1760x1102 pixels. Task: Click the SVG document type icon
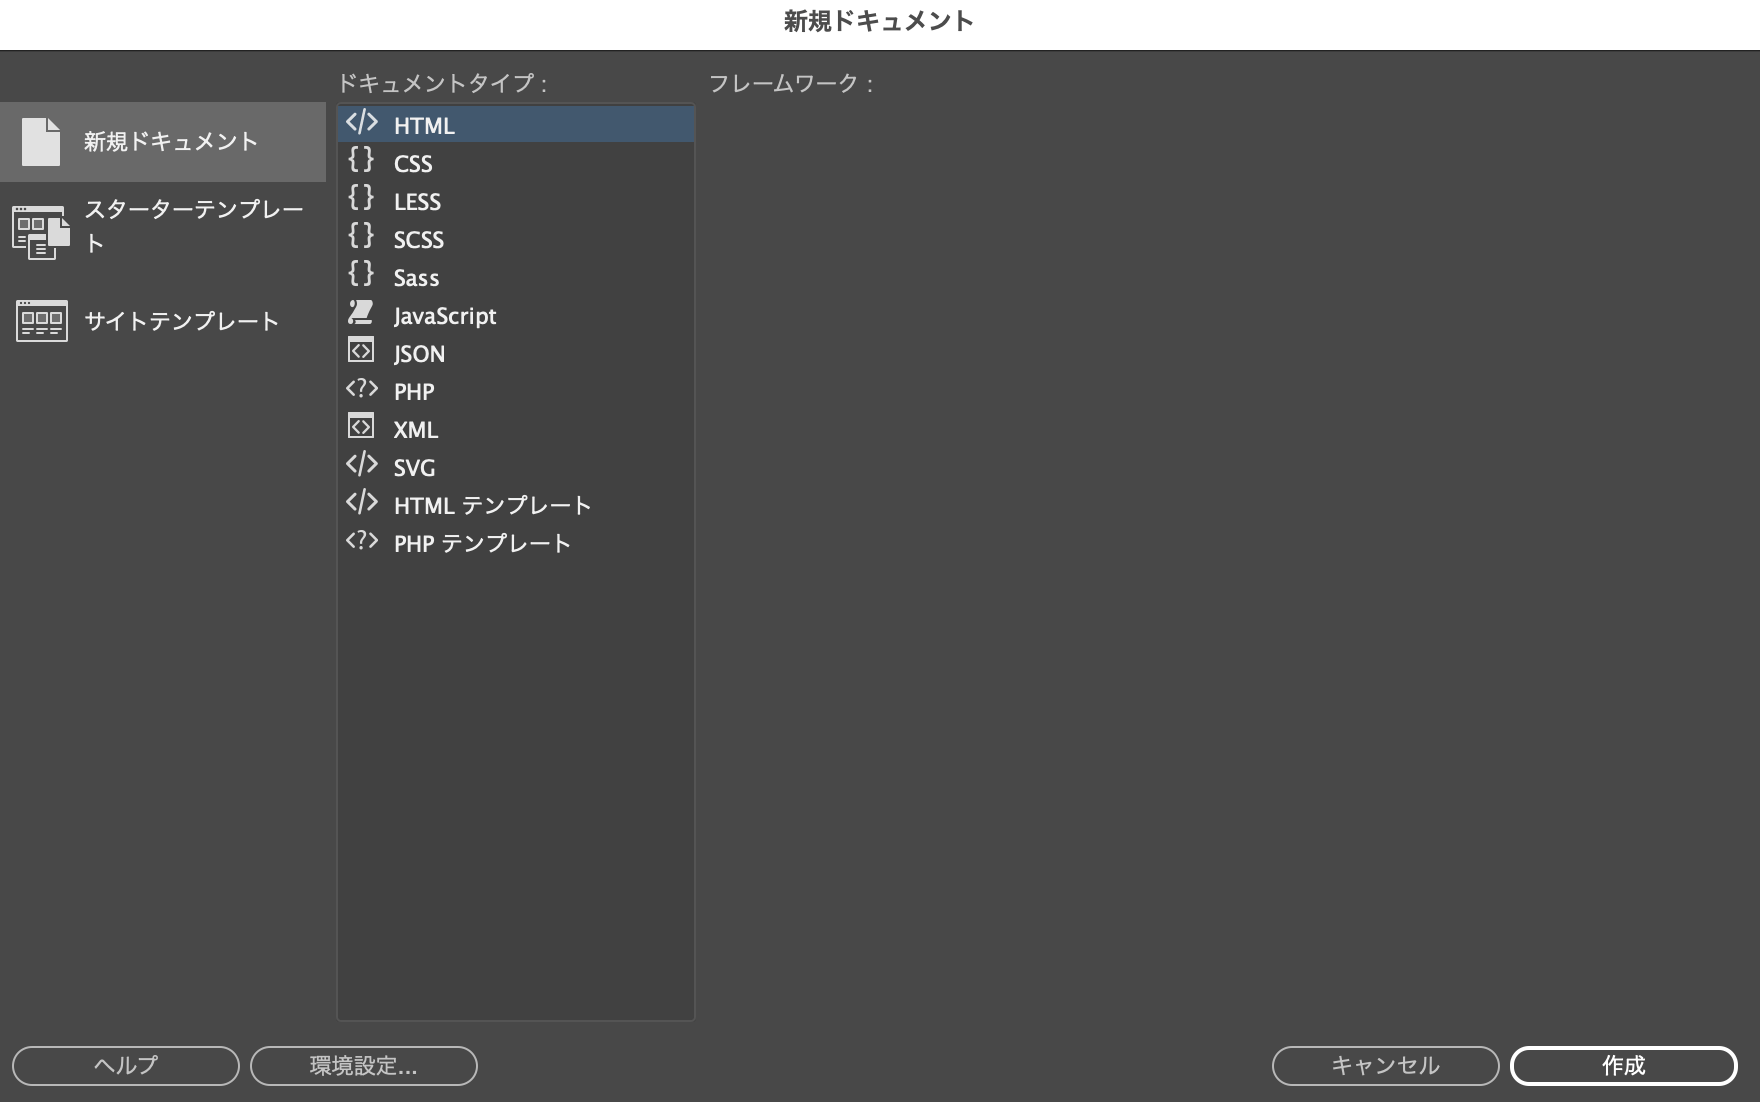click(362, 465)
